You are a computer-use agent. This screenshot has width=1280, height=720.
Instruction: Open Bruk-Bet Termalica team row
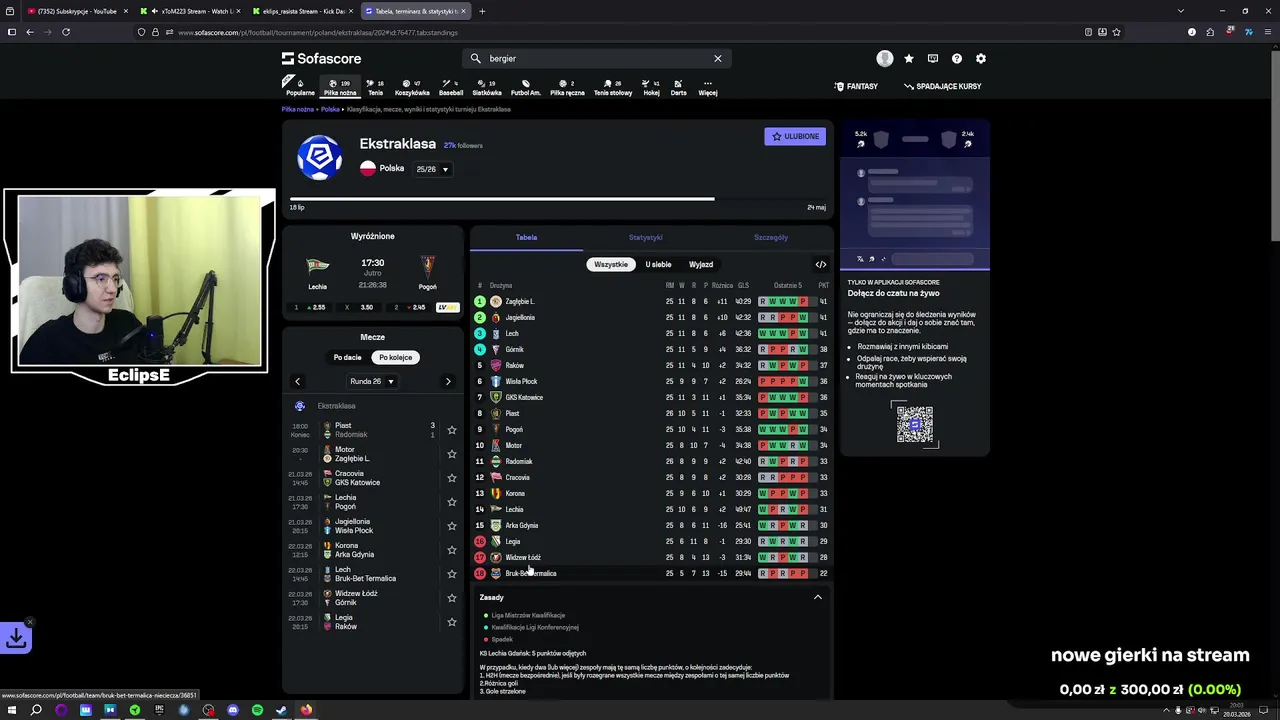(653, 574)
